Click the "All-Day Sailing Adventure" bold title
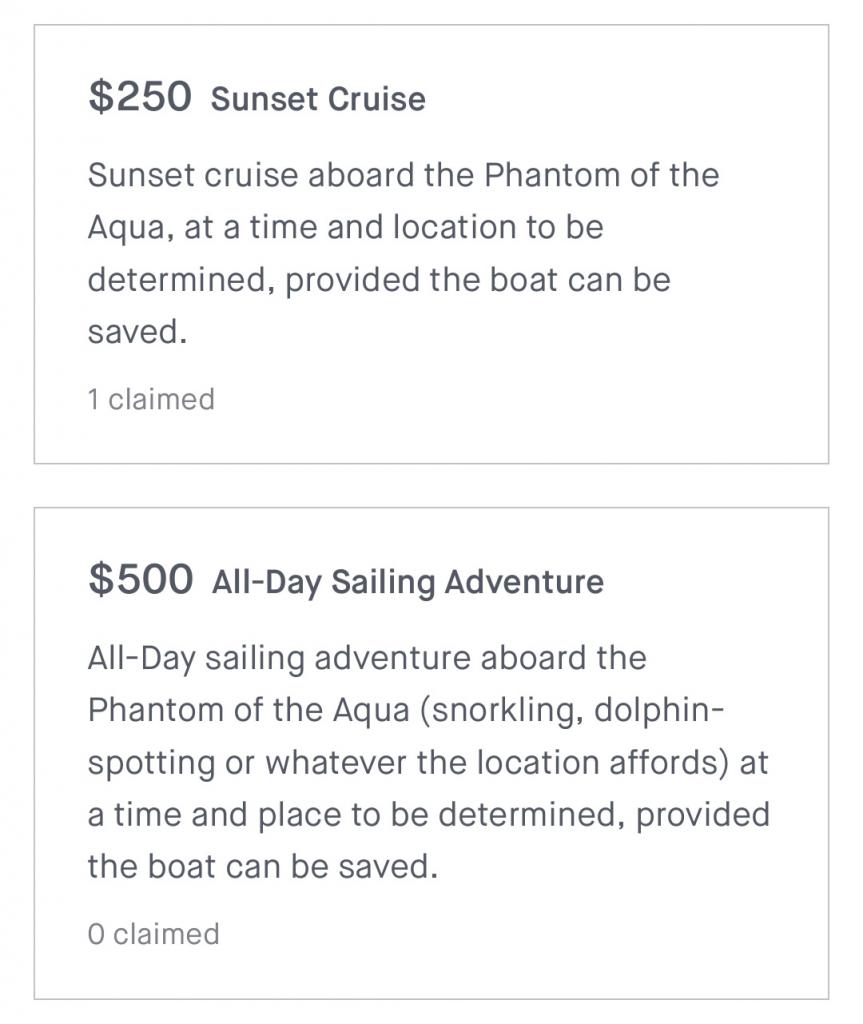 [408, 583]
